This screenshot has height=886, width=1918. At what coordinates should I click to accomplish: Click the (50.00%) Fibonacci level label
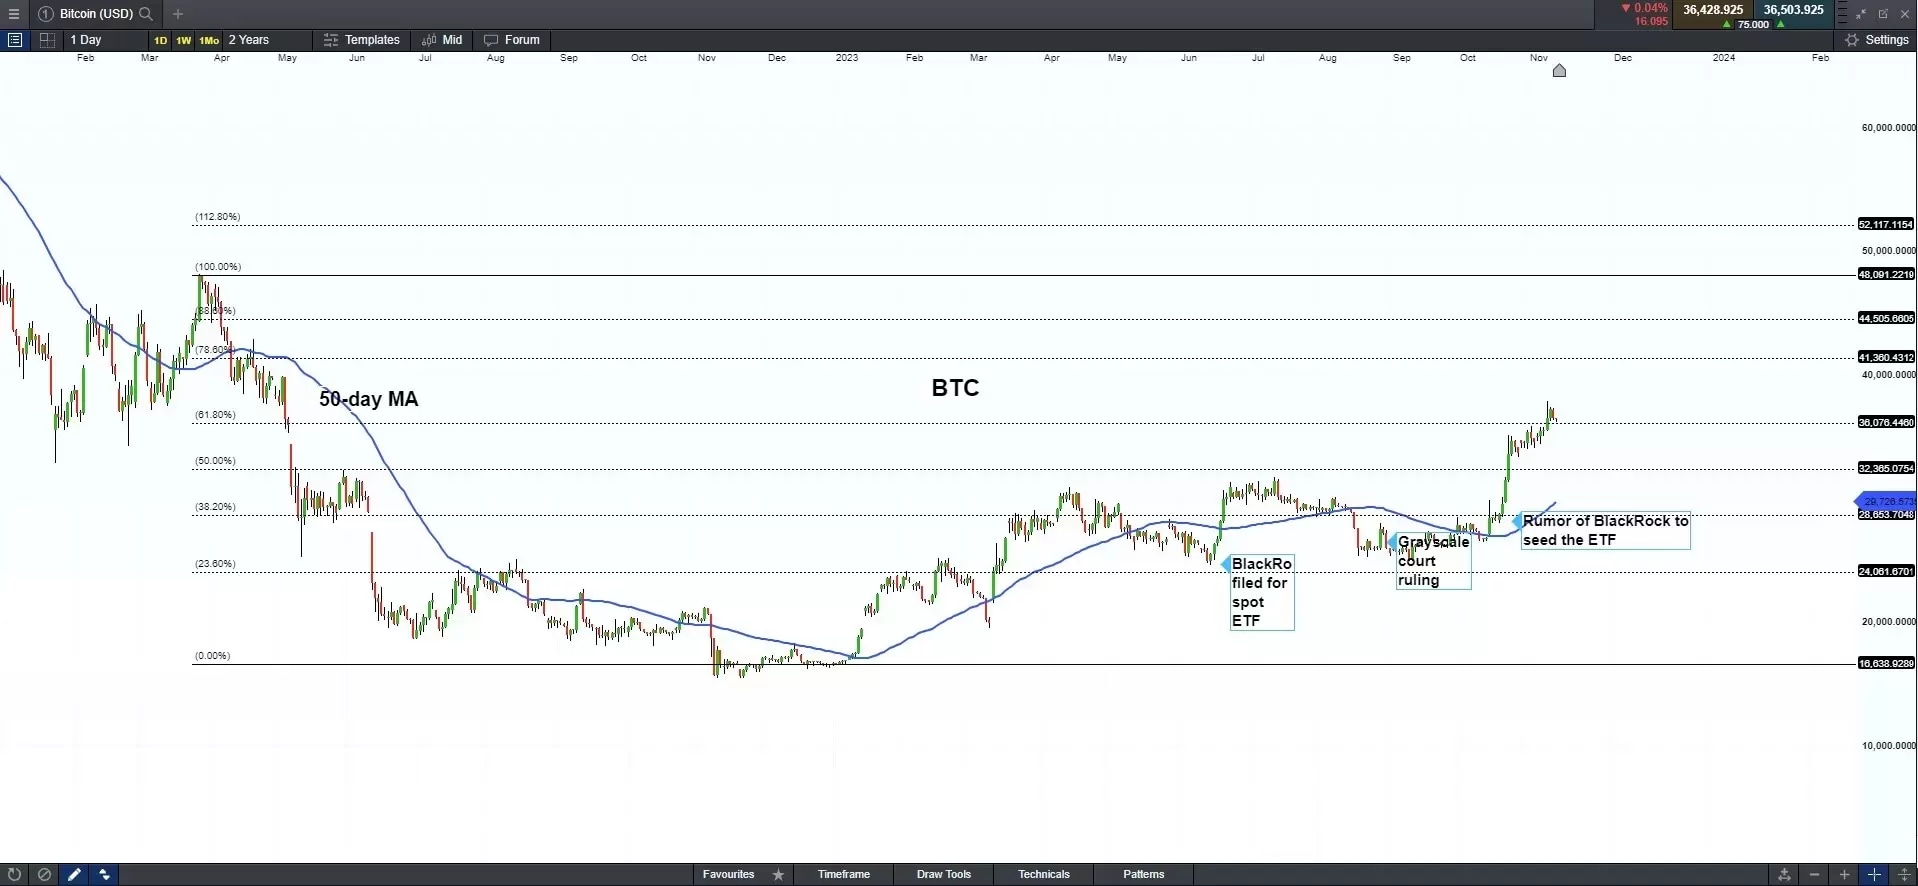(x=215, y=461)
